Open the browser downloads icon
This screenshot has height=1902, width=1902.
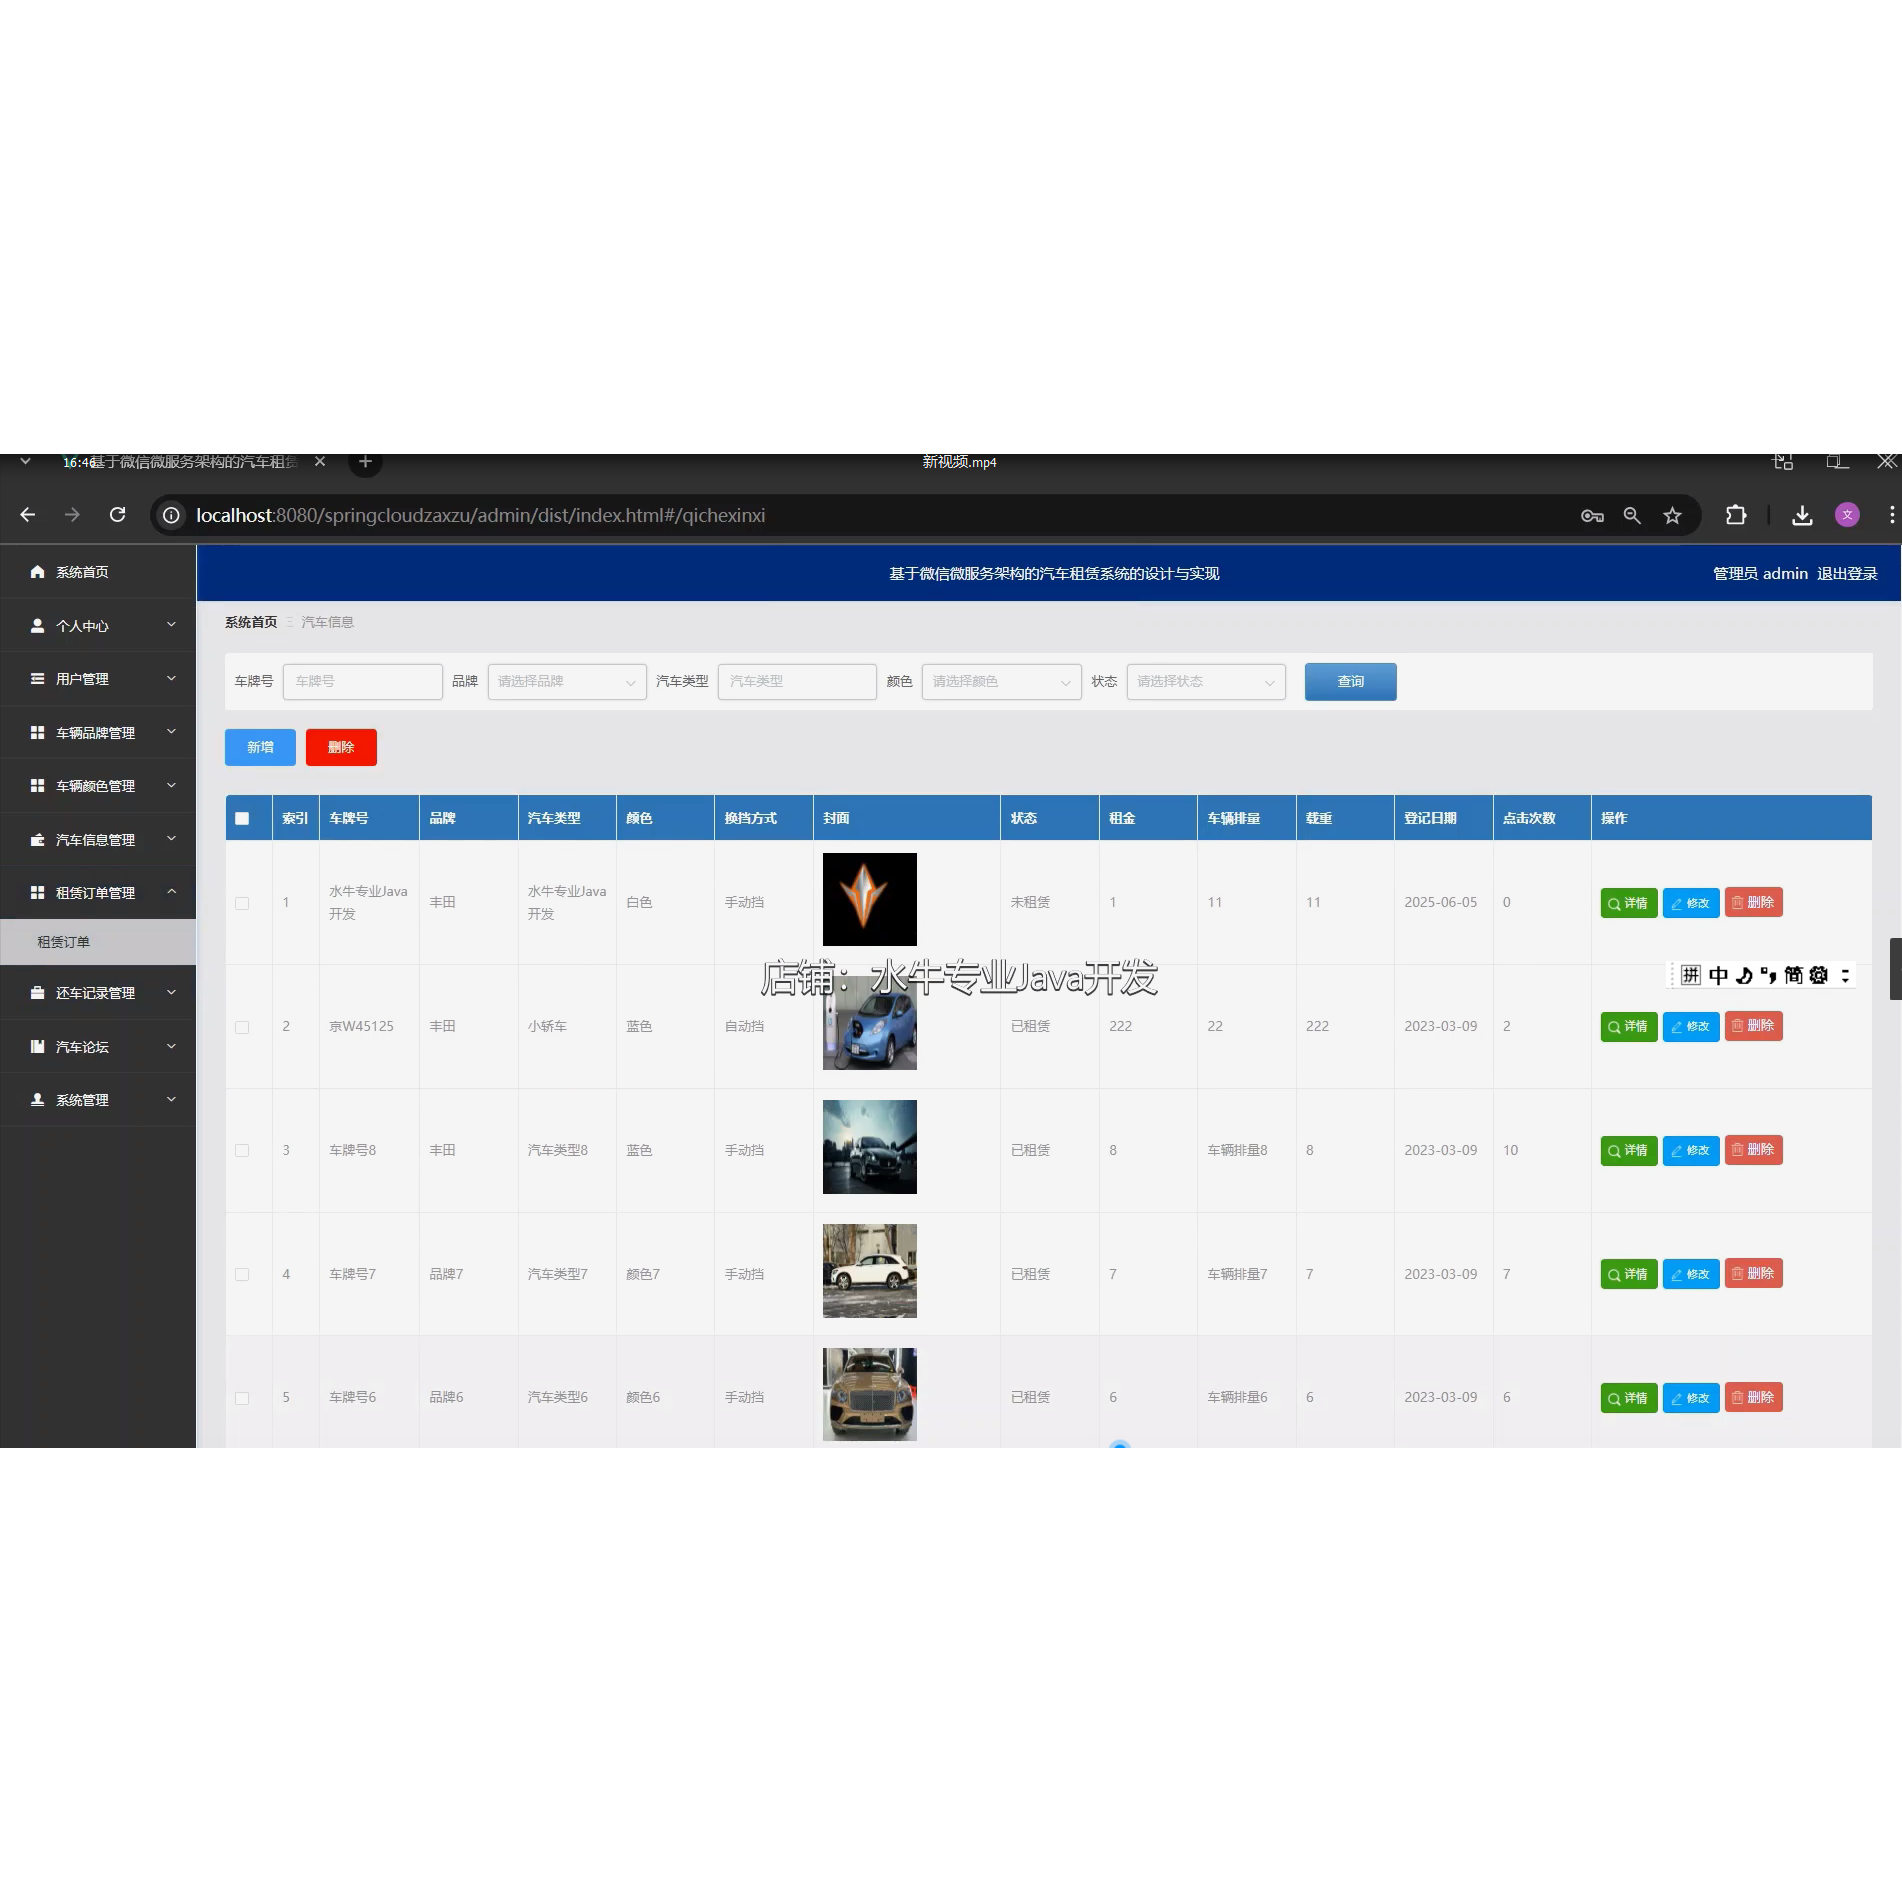point(1802,516)
